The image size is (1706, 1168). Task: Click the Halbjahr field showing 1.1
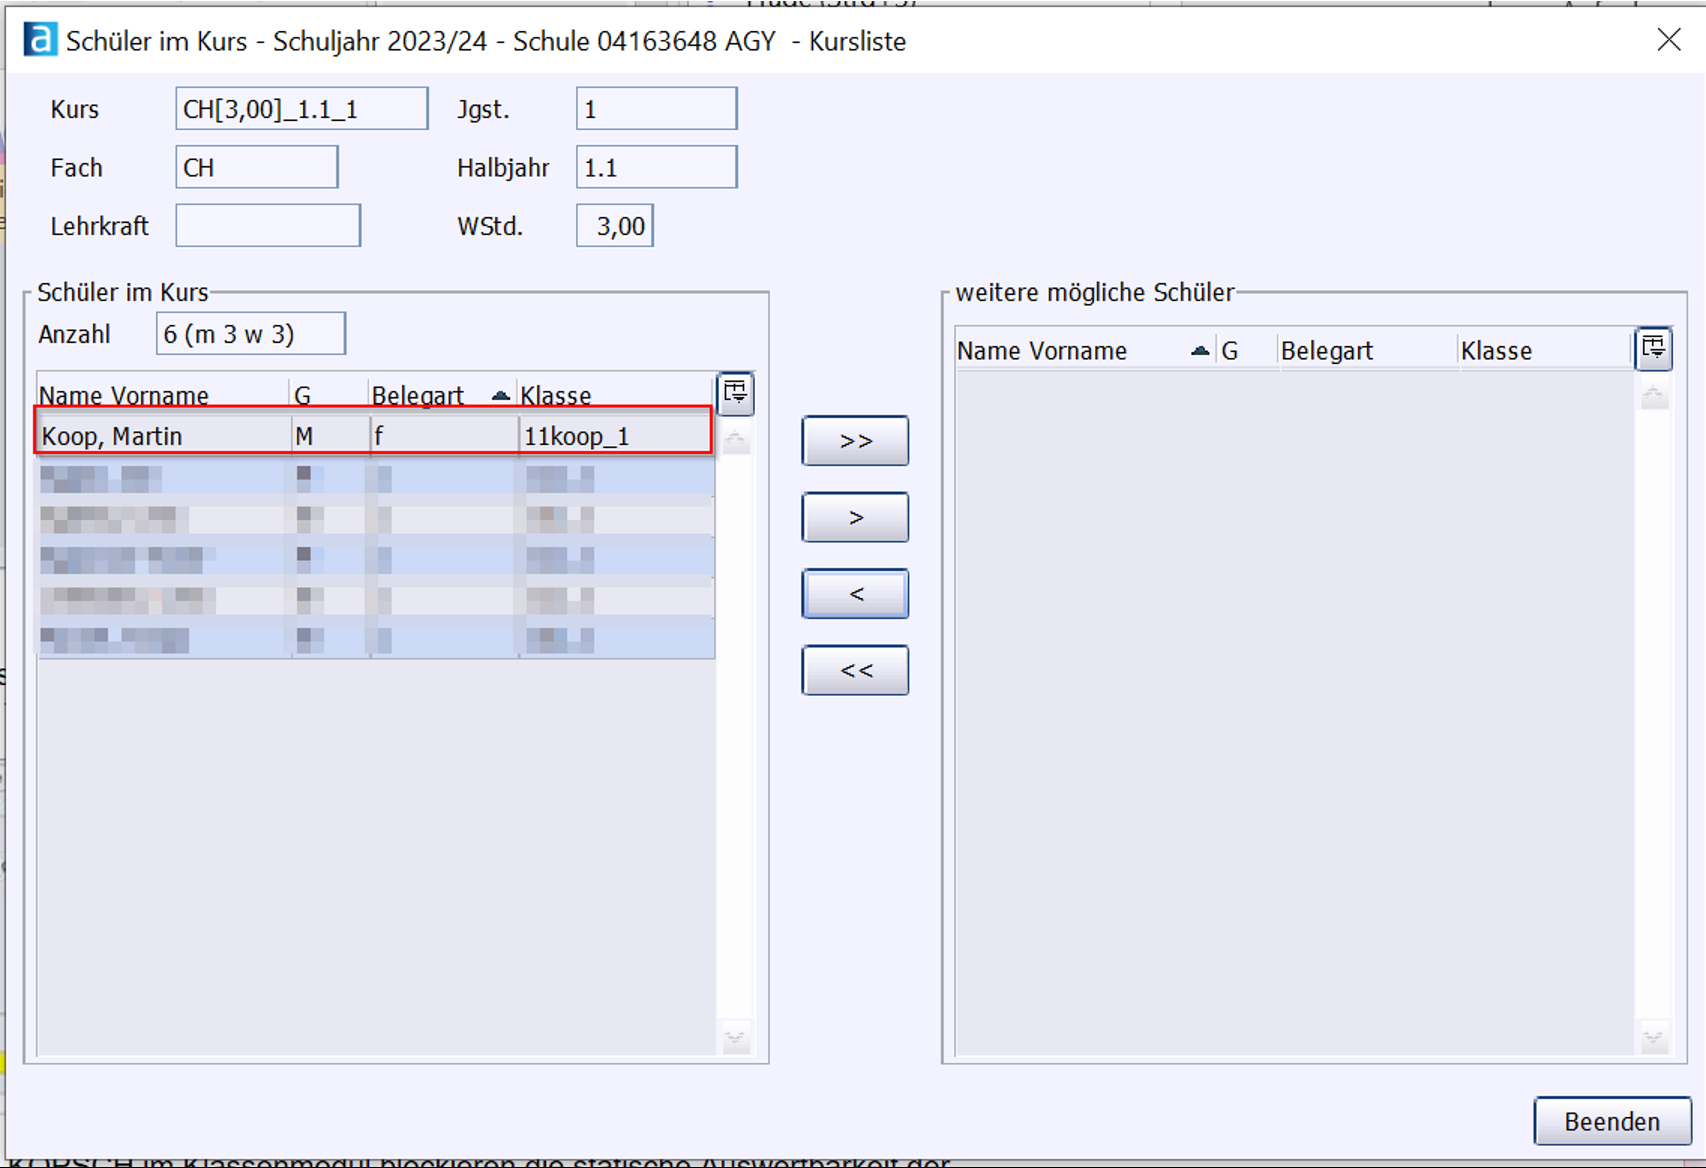coord(656,167)
